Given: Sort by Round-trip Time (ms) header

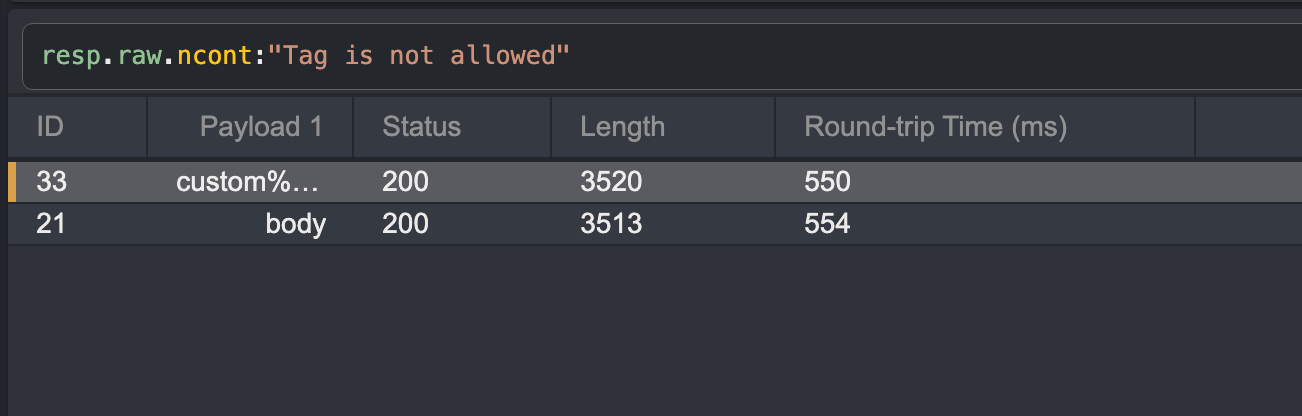Looking at the screenshot, I should click(x=935, y=127).
